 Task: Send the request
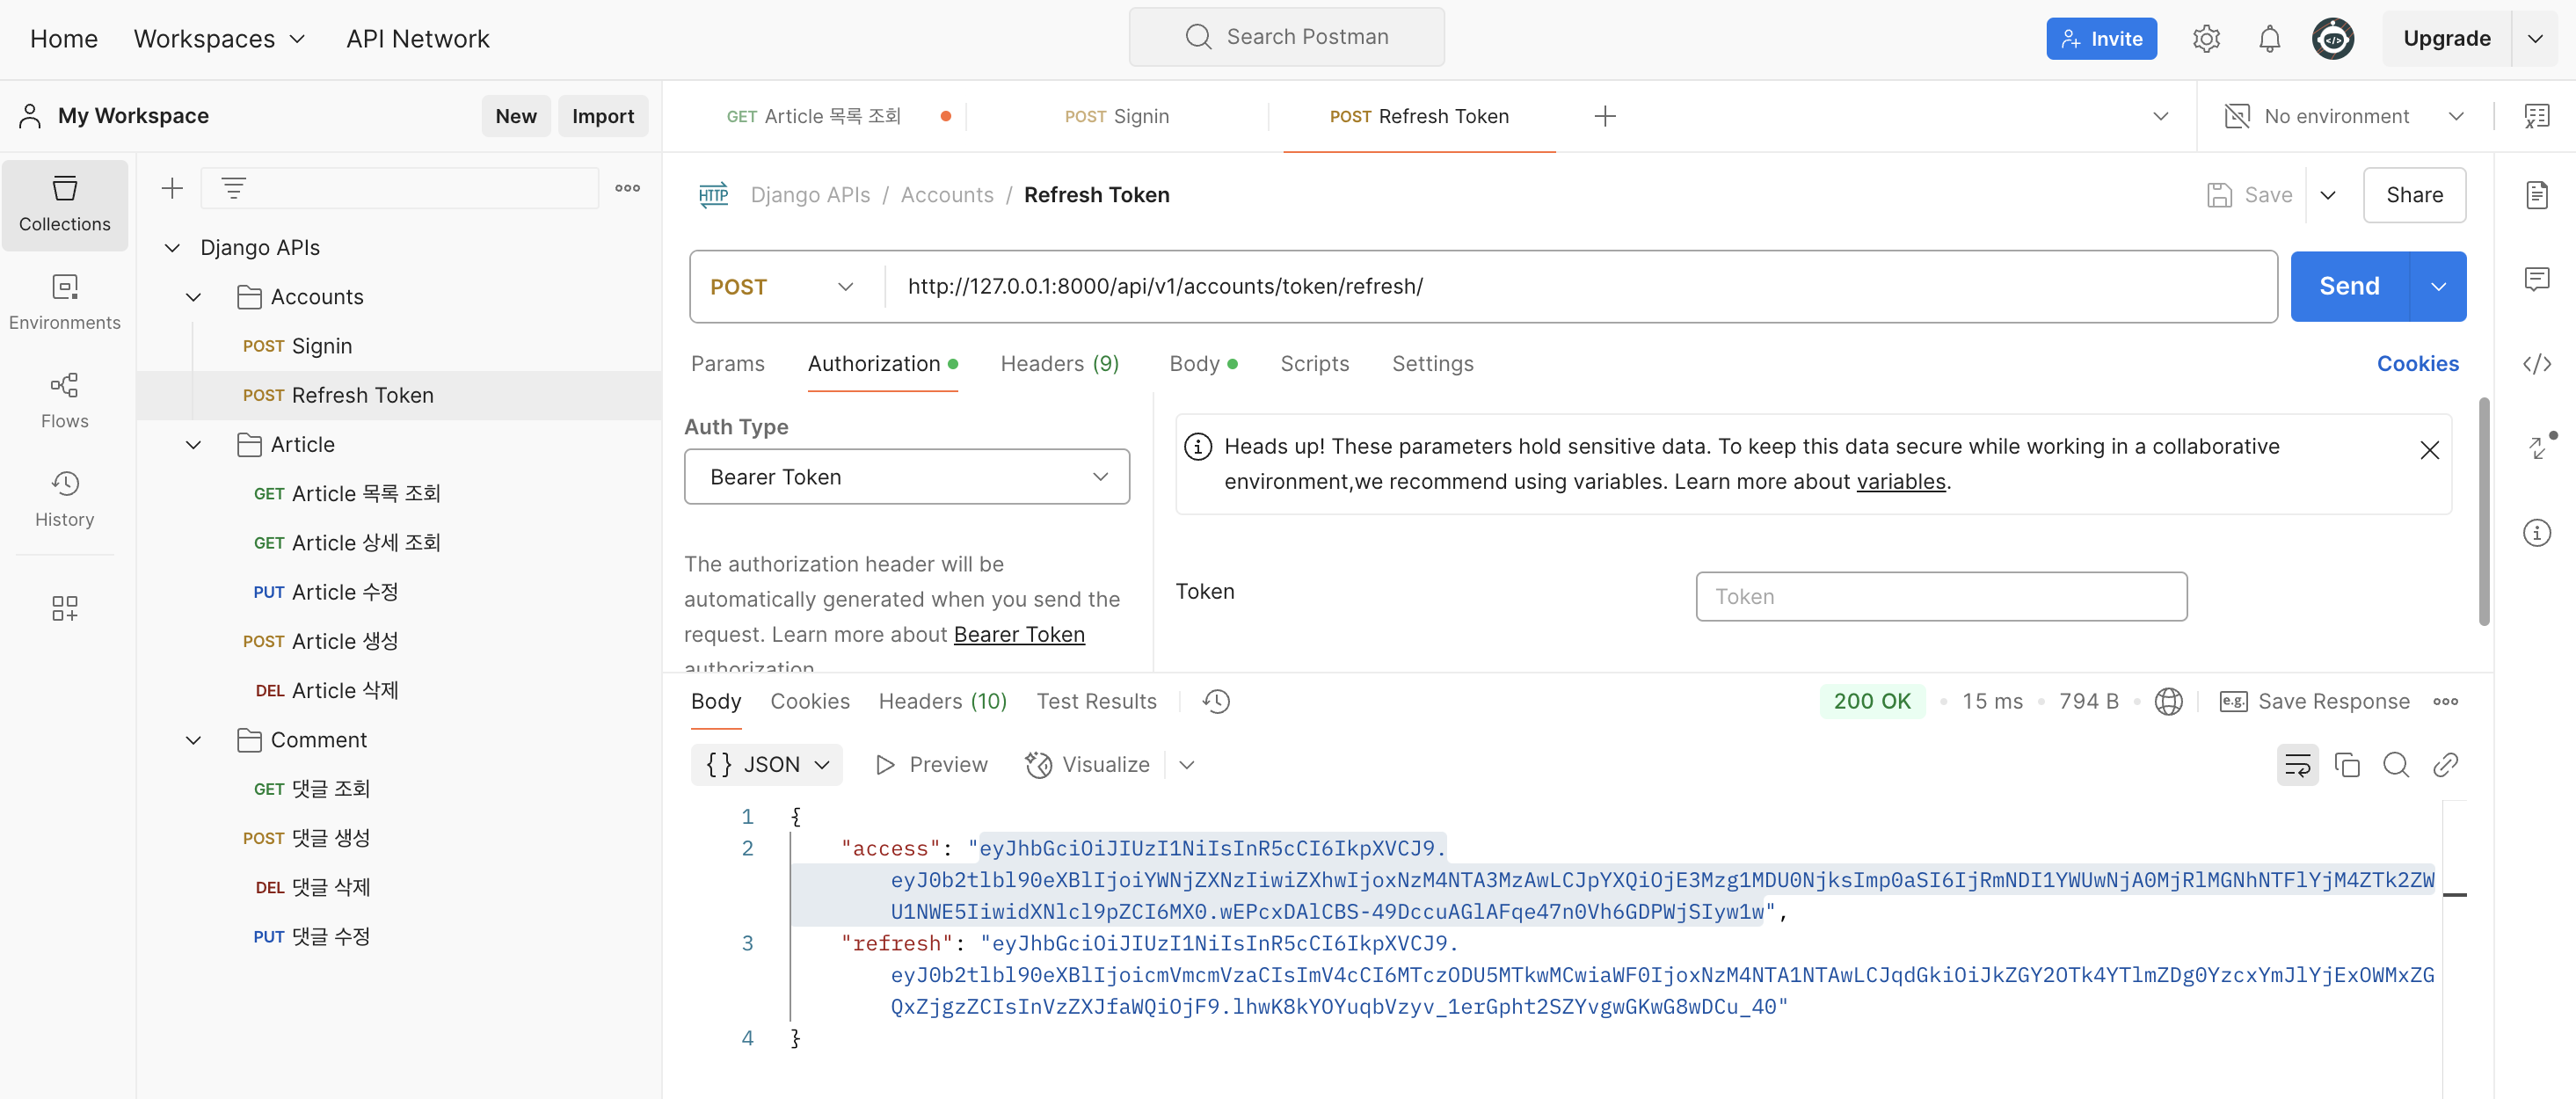point(2349,286)
